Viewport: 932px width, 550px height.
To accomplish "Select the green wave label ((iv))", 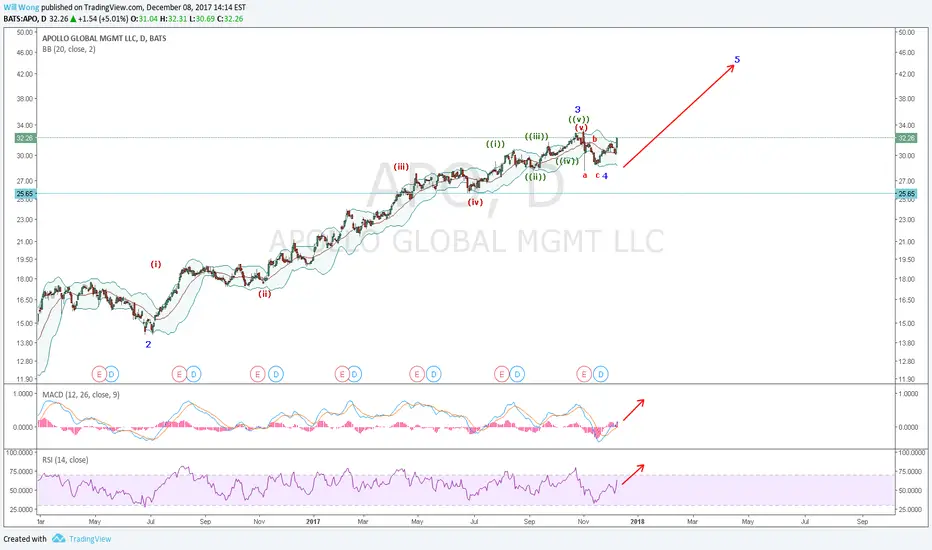I will coord(567,161).
